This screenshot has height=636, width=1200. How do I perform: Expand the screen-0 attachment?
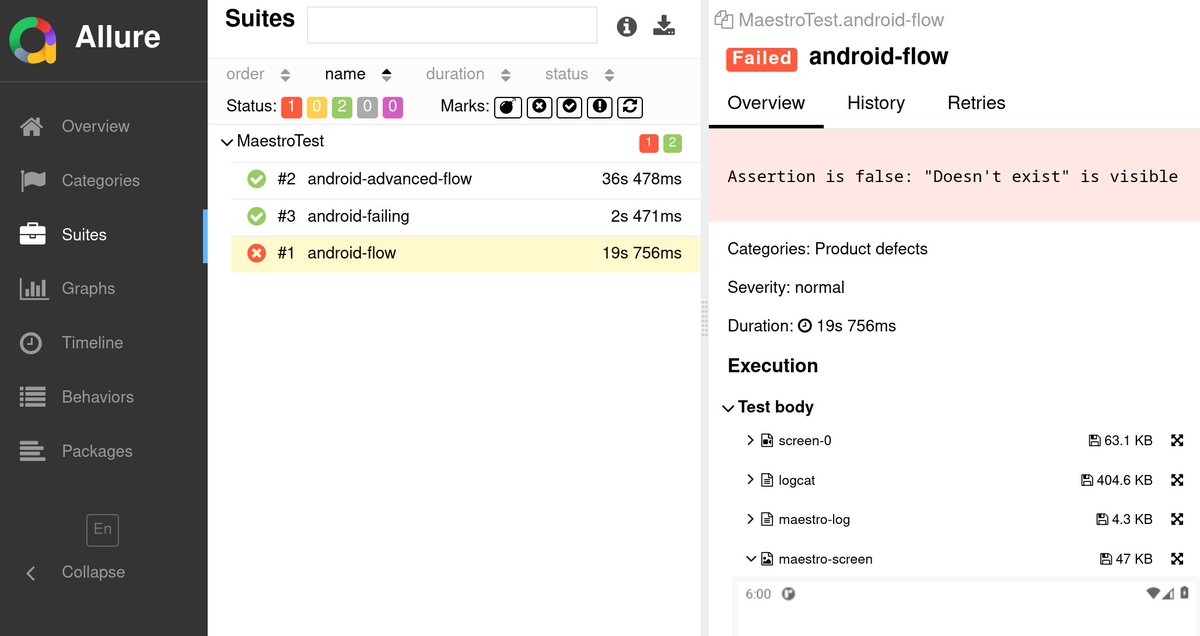pos(750,440)
